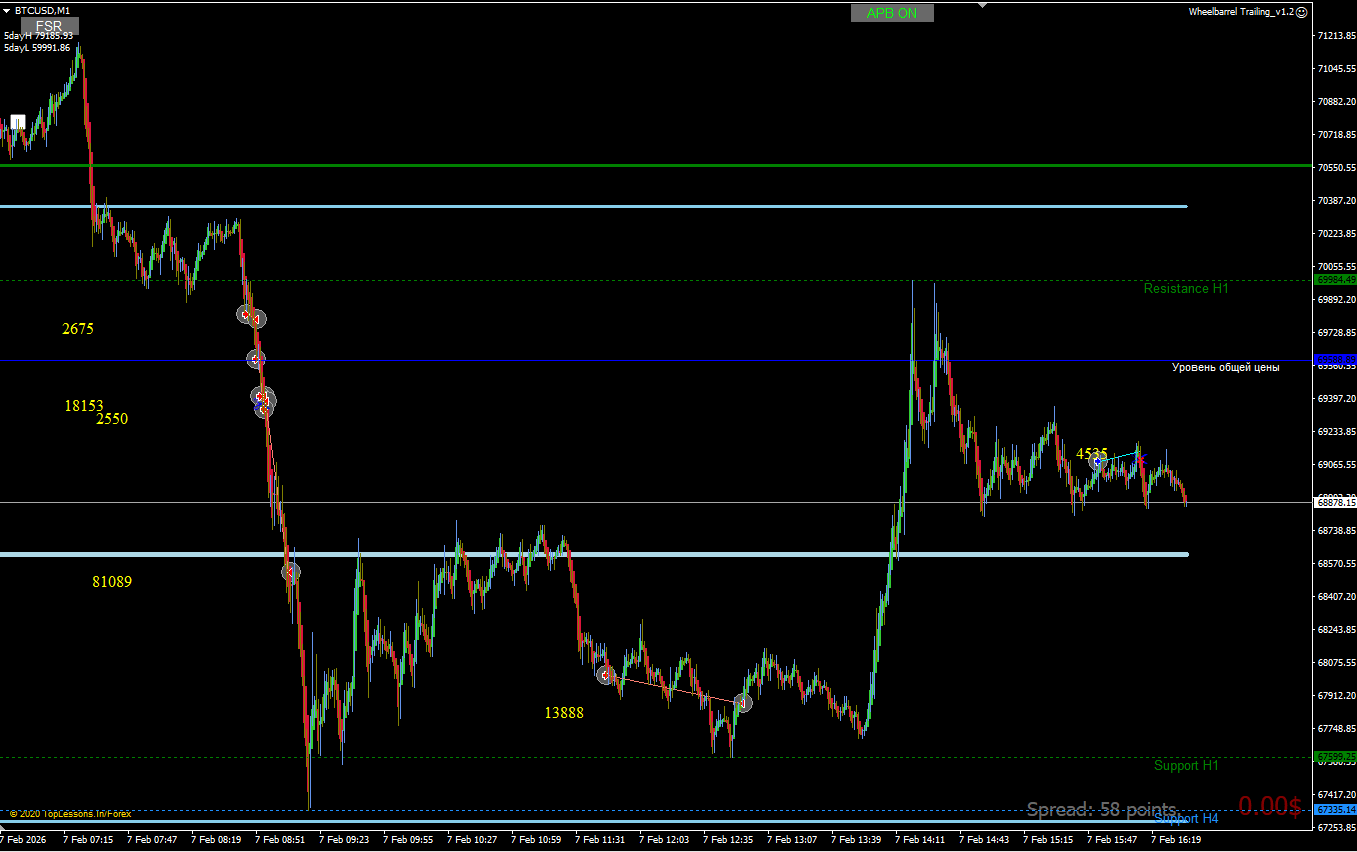Click the Support H1 label
Screen dimensions: 1357x852
pos(1186,765)
